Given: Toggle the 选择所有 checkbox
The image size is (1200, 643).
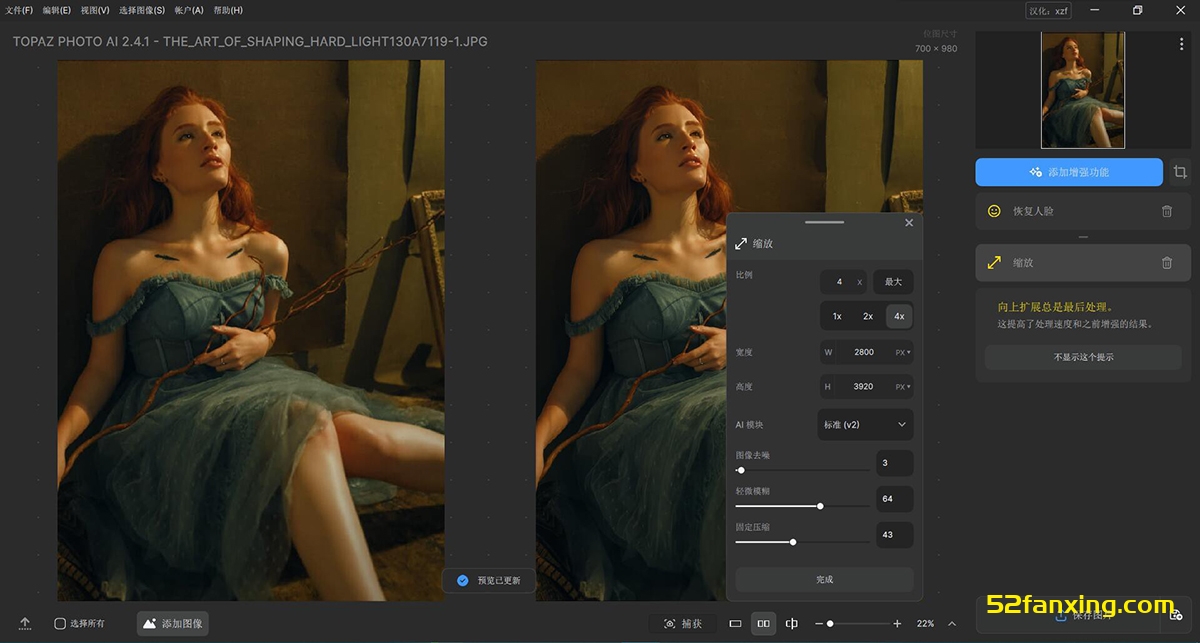Looking at the screenshot, I should point(60,623).
